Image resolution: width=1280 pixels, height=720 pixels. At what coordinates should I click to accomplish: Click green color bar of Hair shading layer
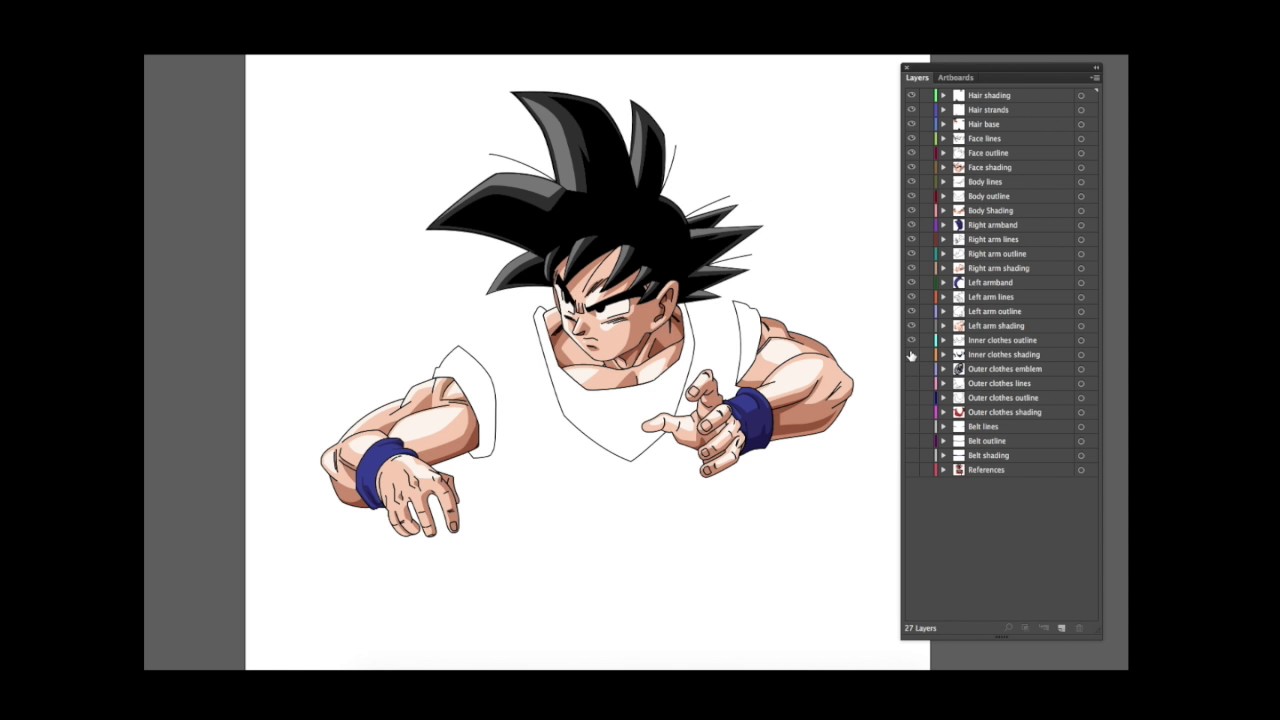936,96
